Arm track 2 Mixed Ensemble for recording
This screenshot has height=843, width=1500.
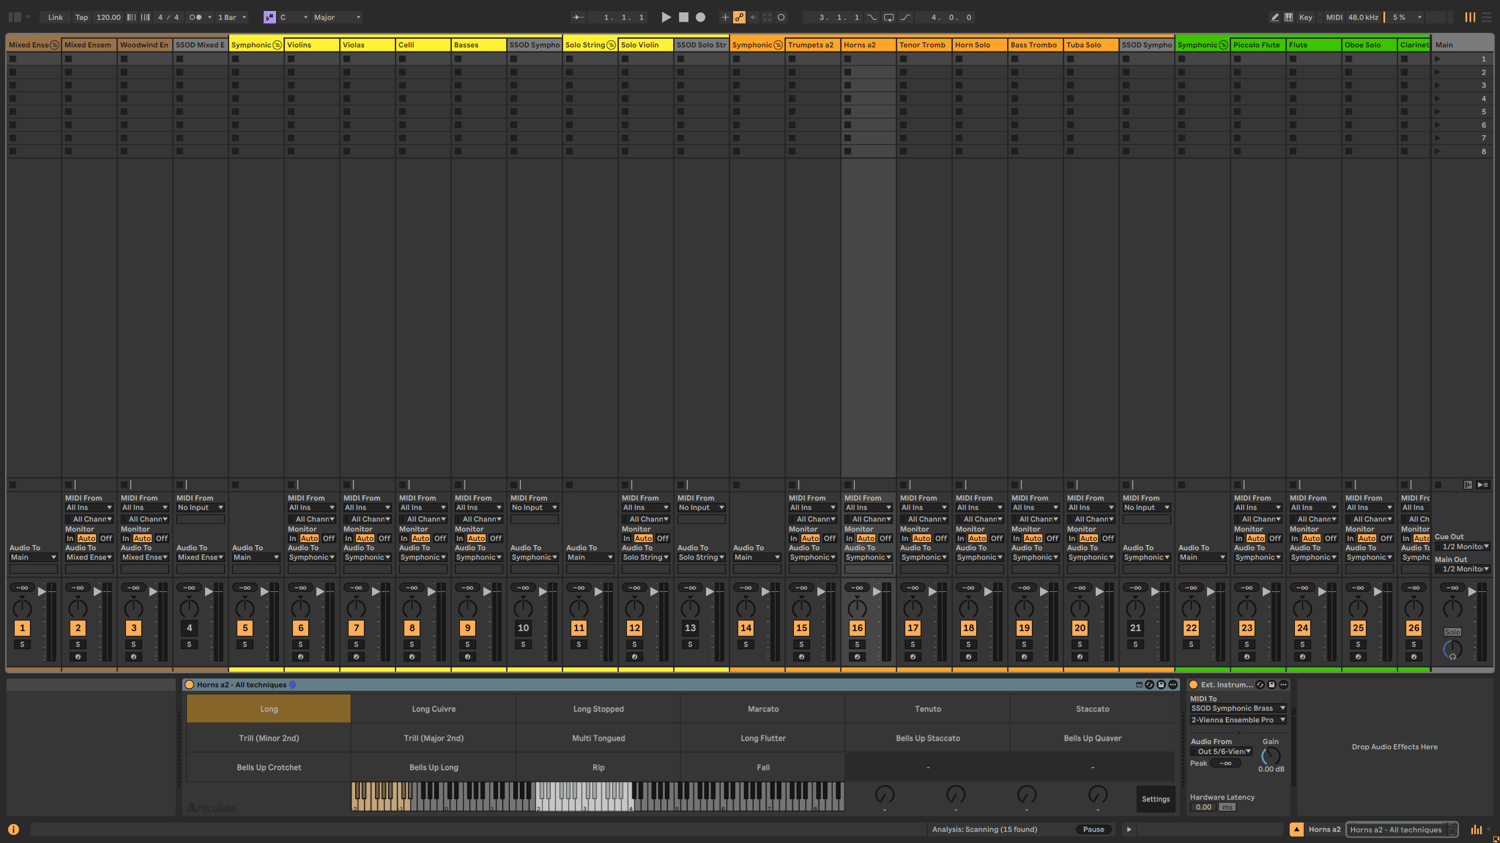click(x=78, y=657)
